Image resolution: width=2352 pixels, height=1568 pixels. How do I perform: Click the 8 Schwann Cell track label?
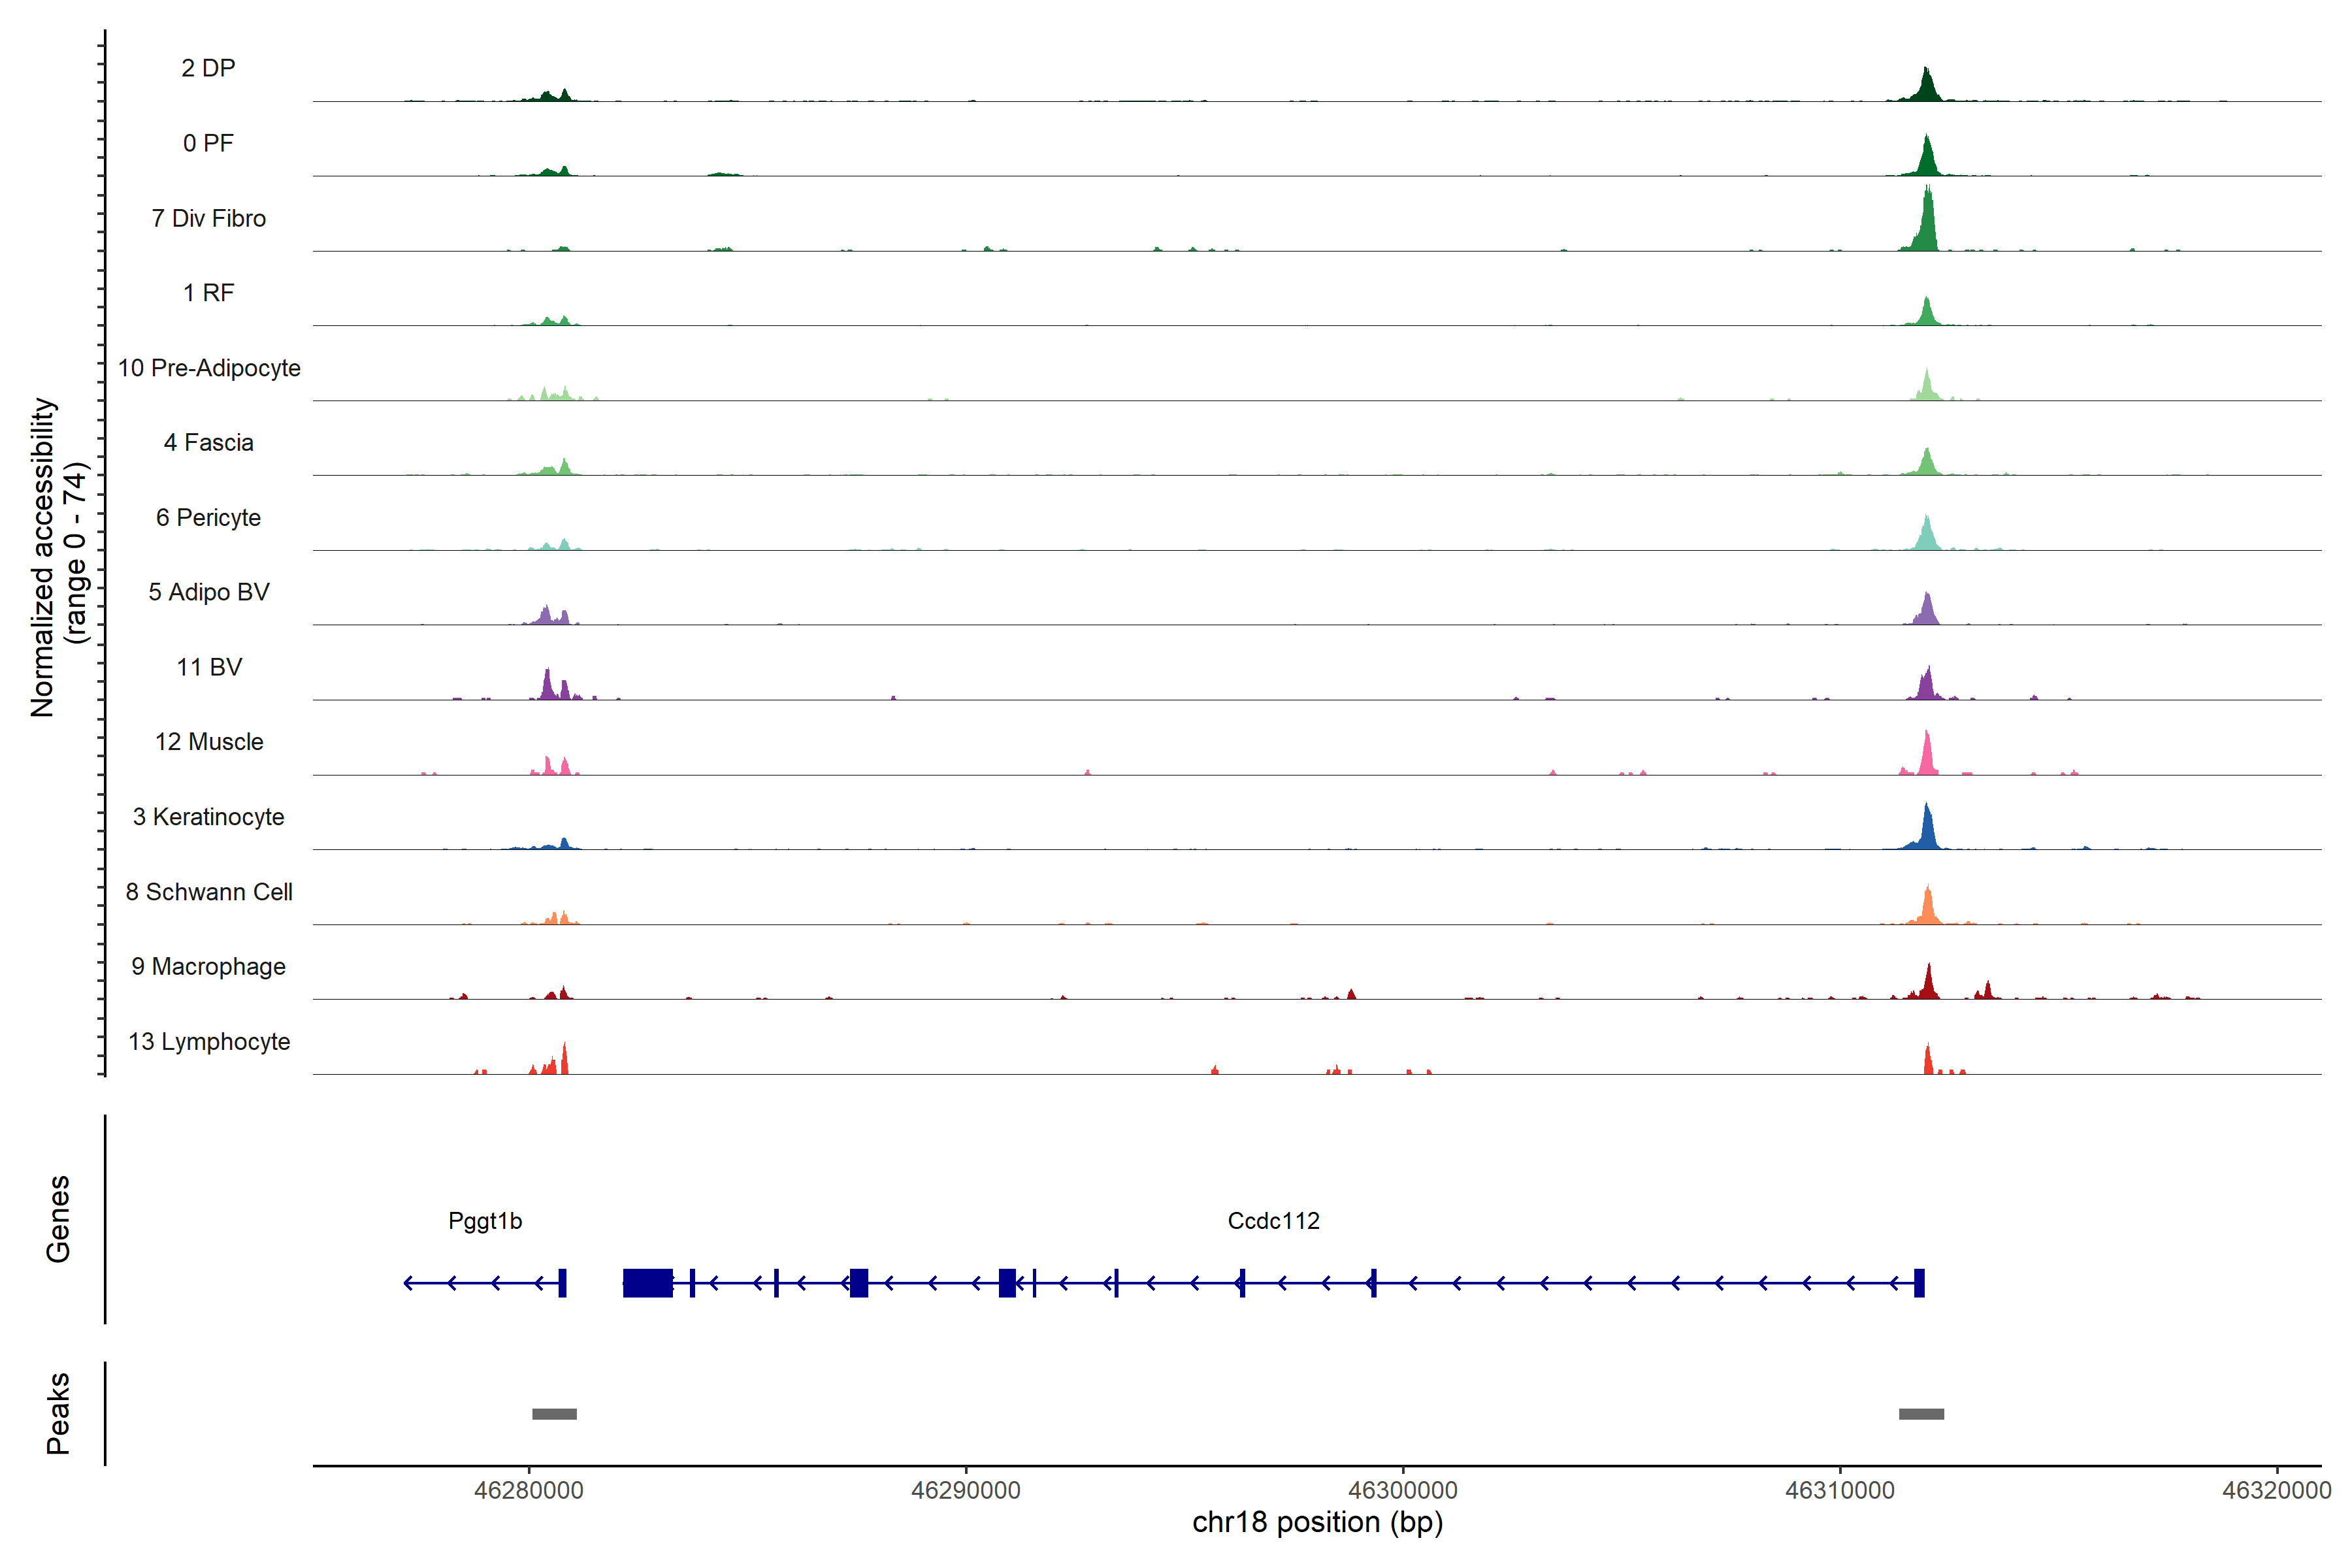click(x=209, y=891)
